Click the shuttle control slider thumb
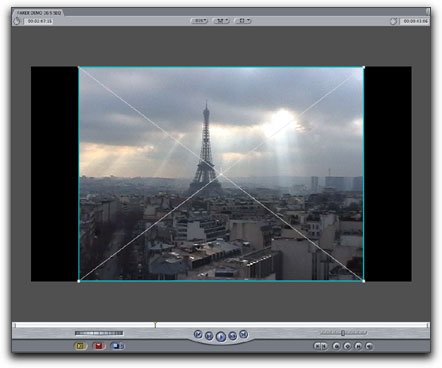The image size is (442, 368). click(343, 333)
